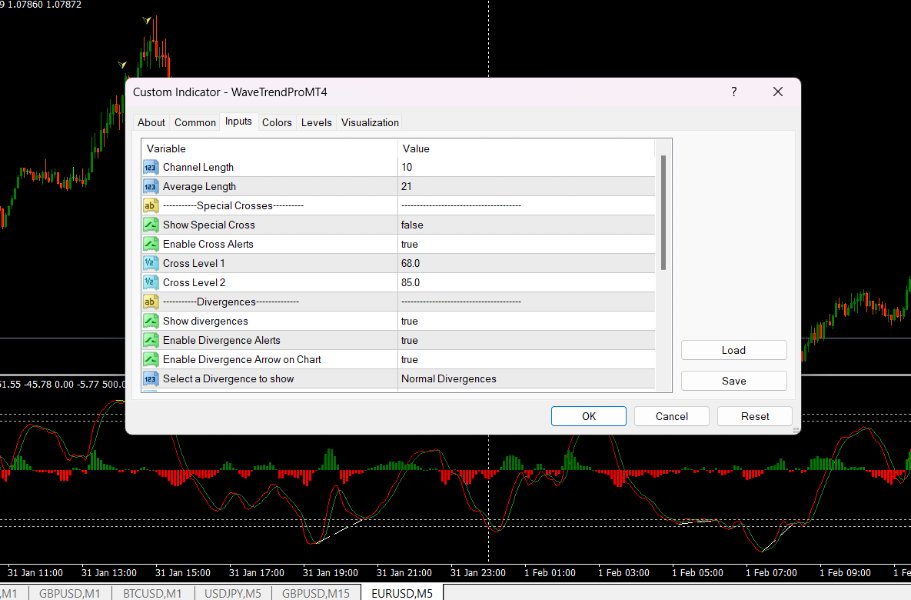Click the Enable Divergence Arrow on Chart icon

pyautogui.click(x=150, y=360)
